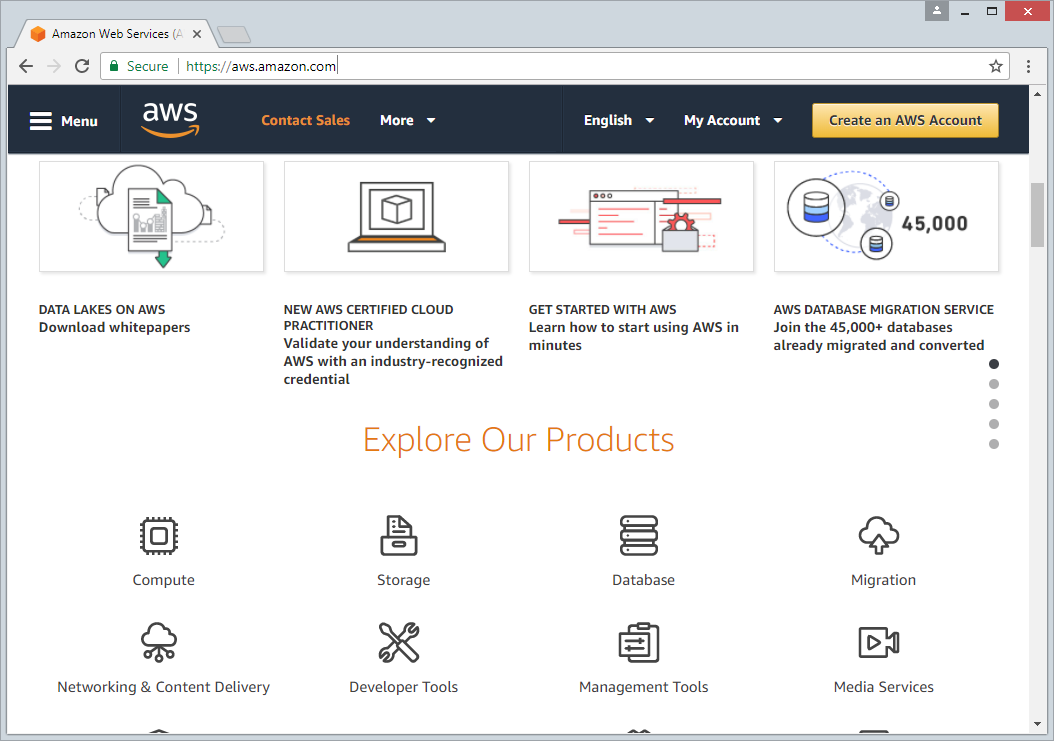Click the Migration cloud icon

click(879, 535)
